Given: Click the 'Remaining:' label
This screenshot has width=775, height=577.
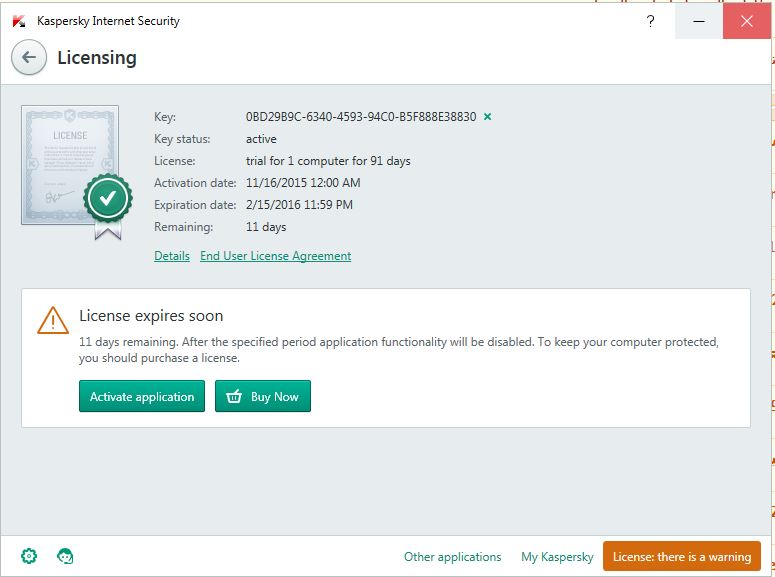Looking at the screenshot, I should 183,227.
